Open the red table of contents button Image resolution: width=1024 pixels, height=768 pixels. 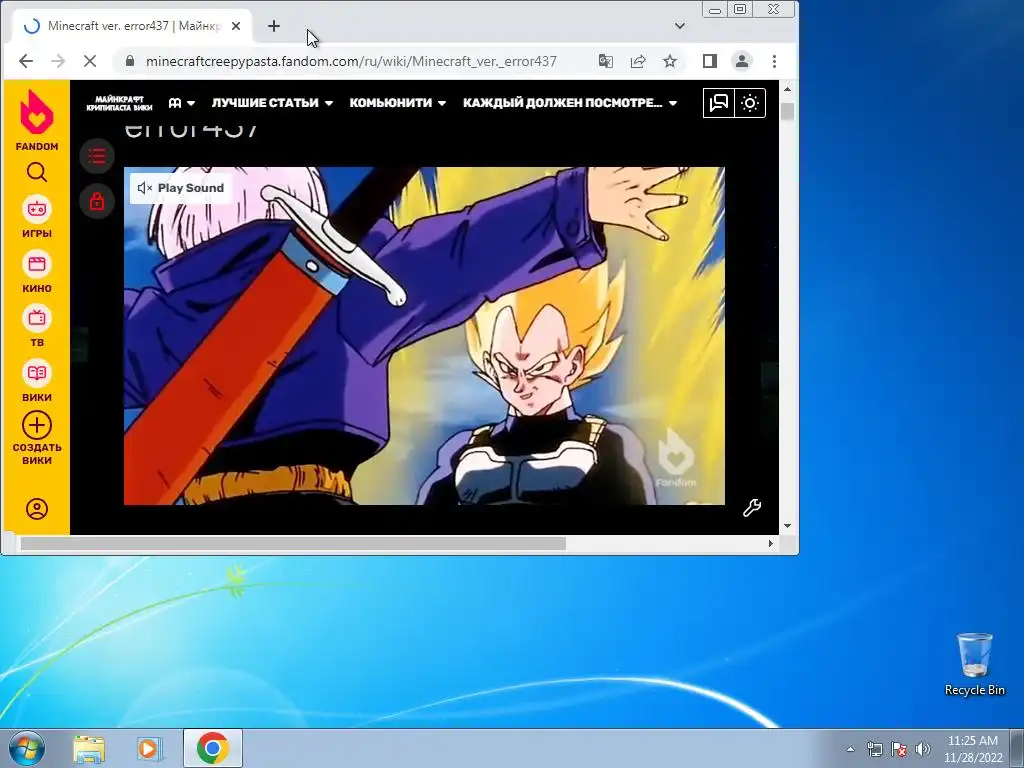tap(97, 156)
